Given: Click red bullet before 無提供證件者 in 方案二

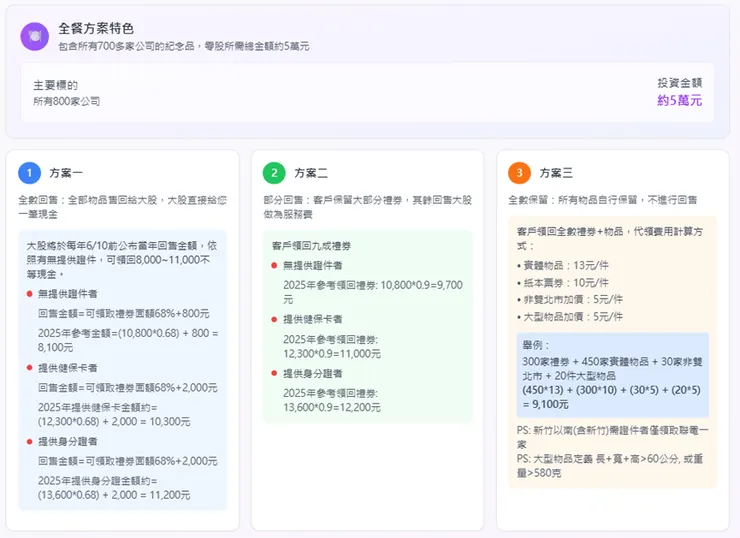Looking at the screenshot, I should click(275, 264).
